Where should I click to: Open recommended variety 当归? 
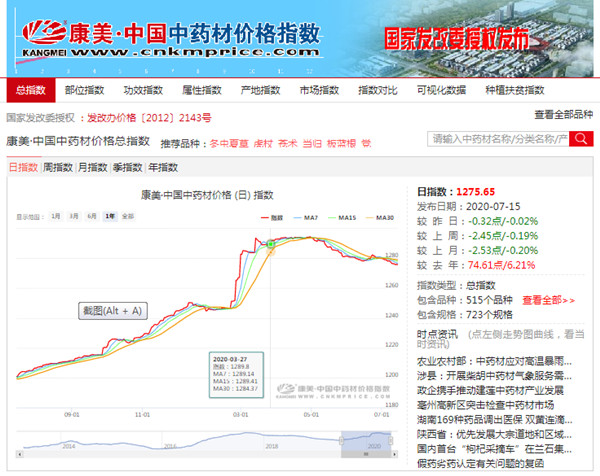point(312,143)
